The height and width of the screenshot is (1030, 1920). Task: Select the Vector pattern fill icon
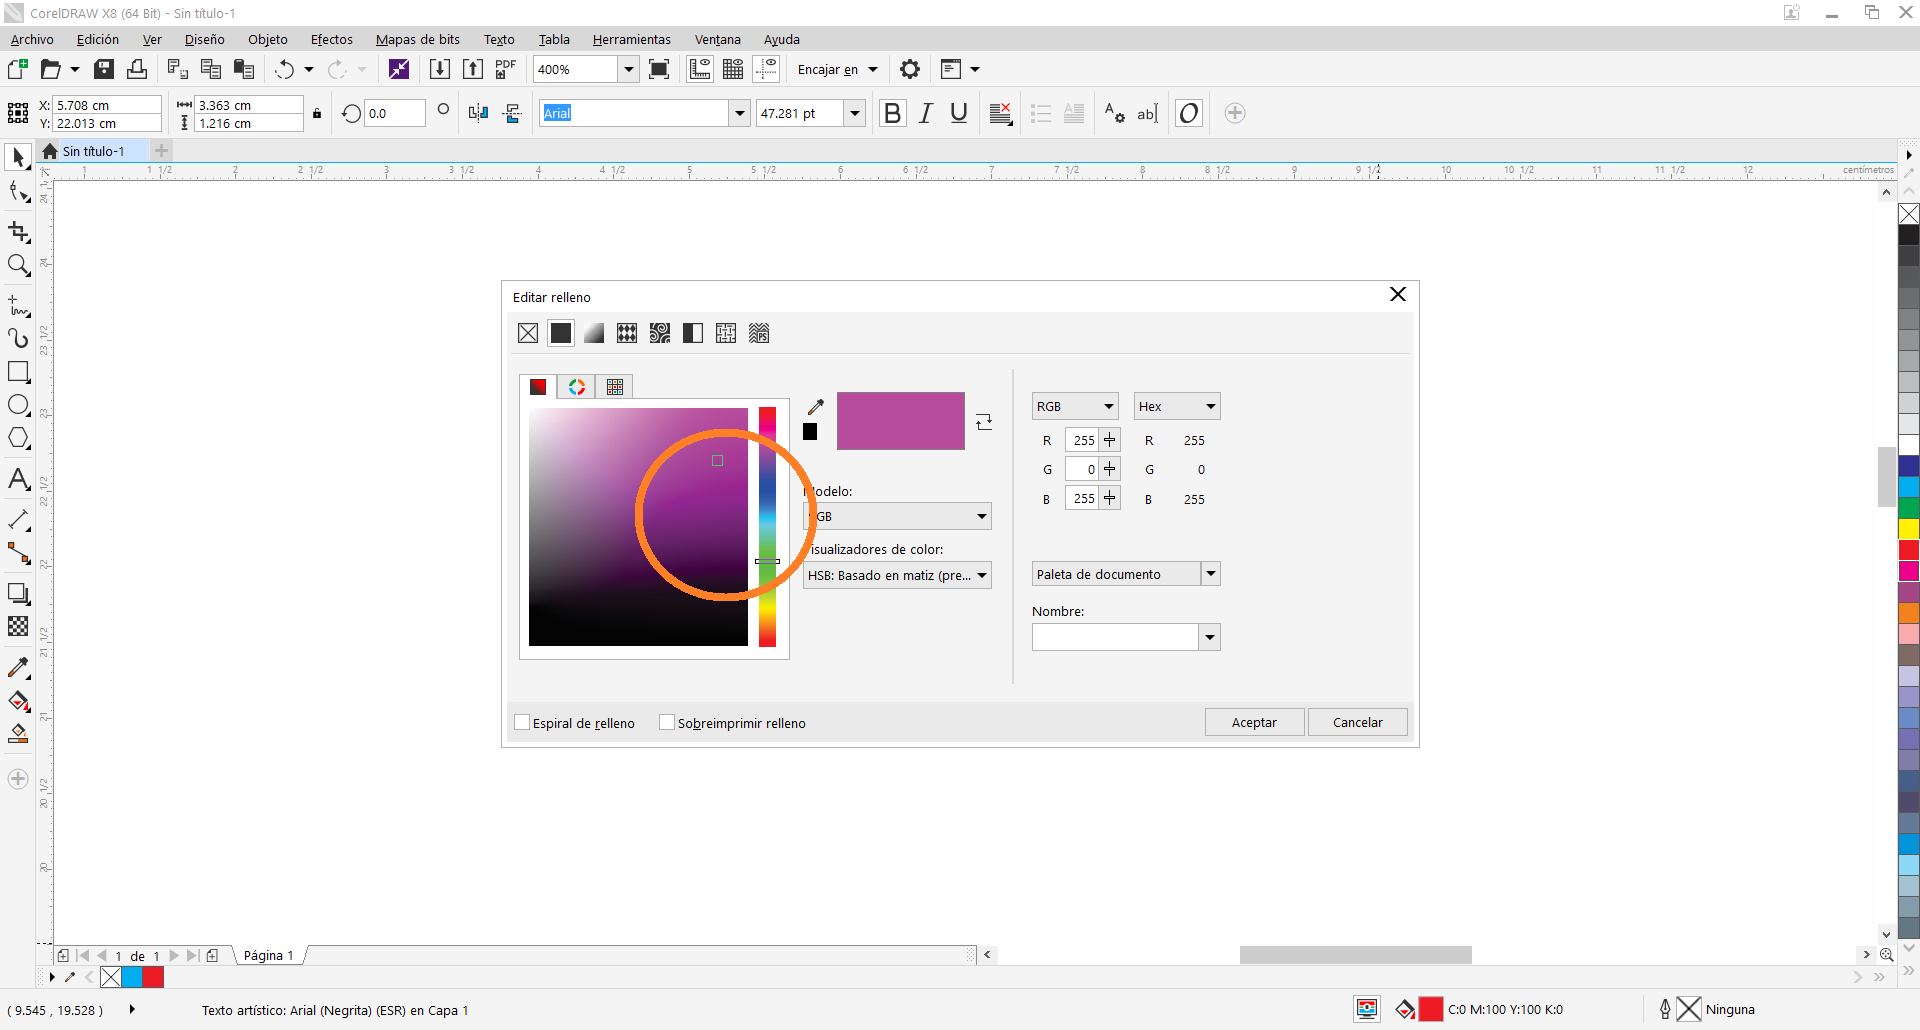tap(627, 333)
